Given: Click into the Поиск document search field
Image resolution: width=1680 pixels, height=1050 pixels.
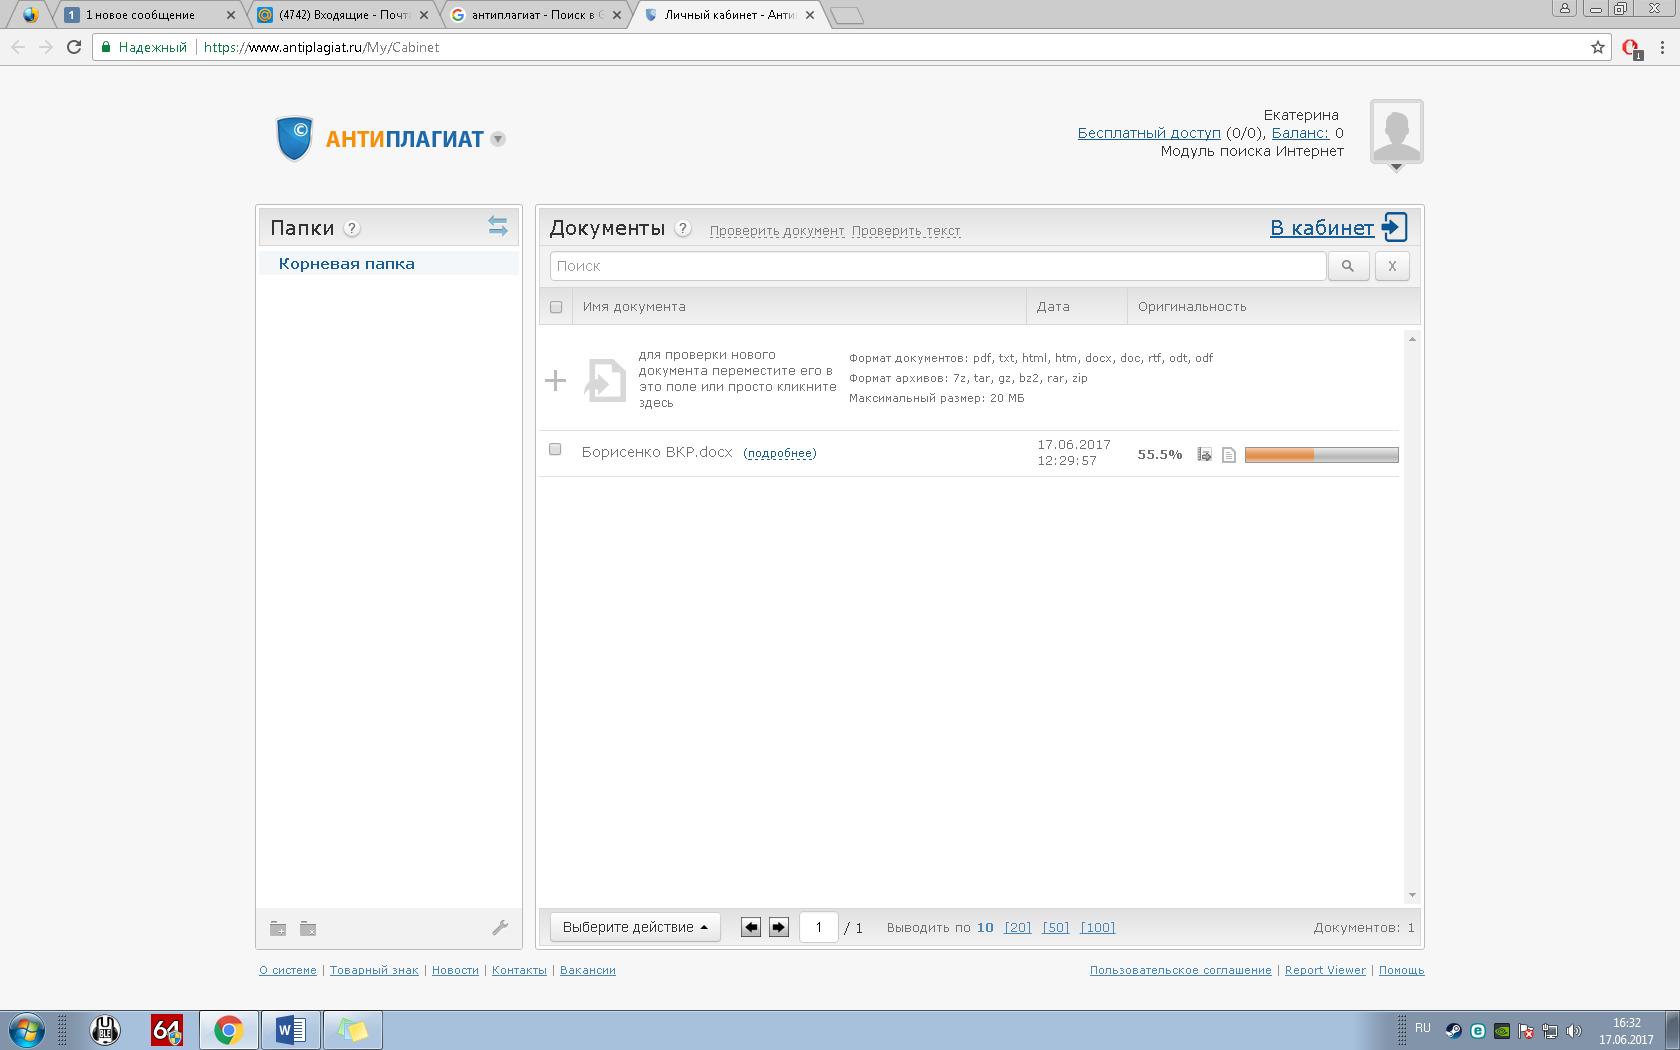Looking at the screenshot, I should [x=937, y=266].
